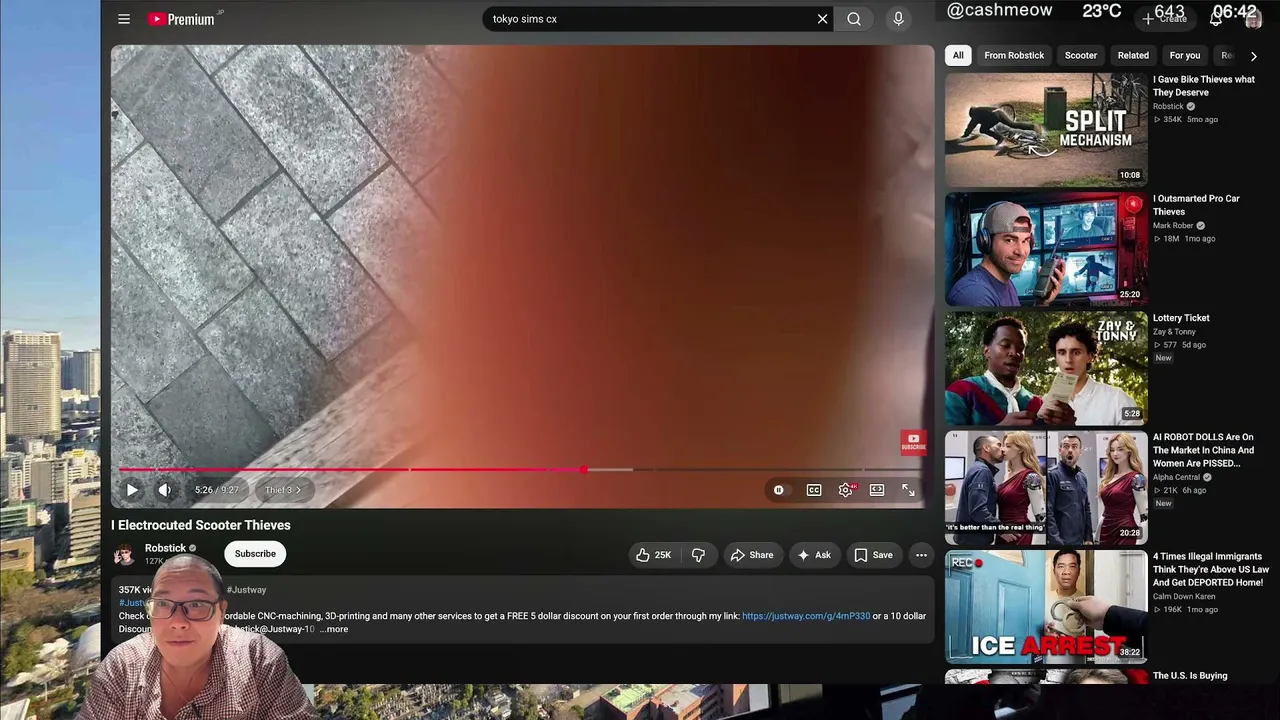Screen dimensions: 1280x720
Task: Toggle closed captions with the CC icon
Action: point(814,490)
